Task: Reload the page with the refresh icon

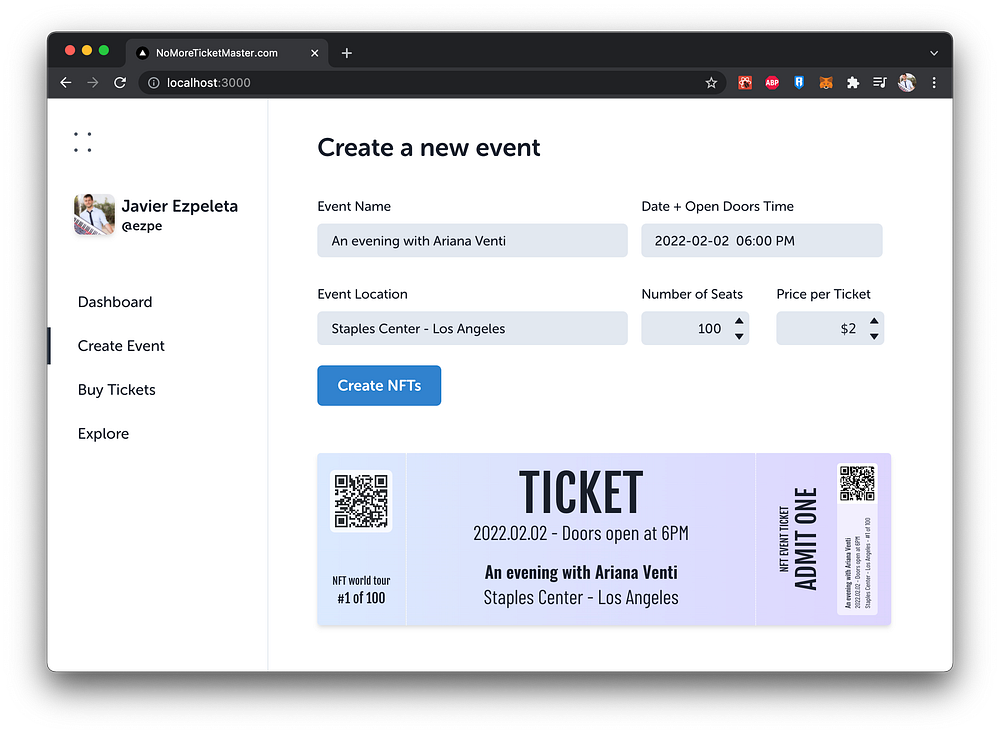Action: tap(120, 83)
